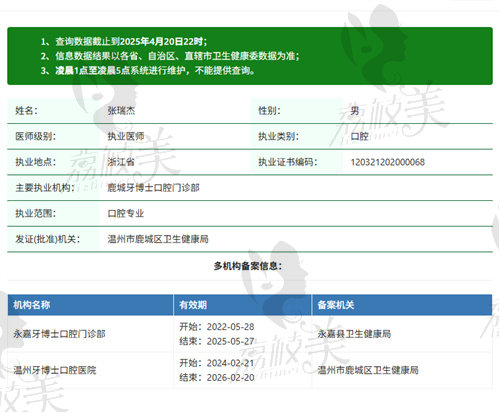Image resolution: width=500 pixels, height=413 pixels.
Task: Click the start date 2022-05-28
Action: point(230,327)
